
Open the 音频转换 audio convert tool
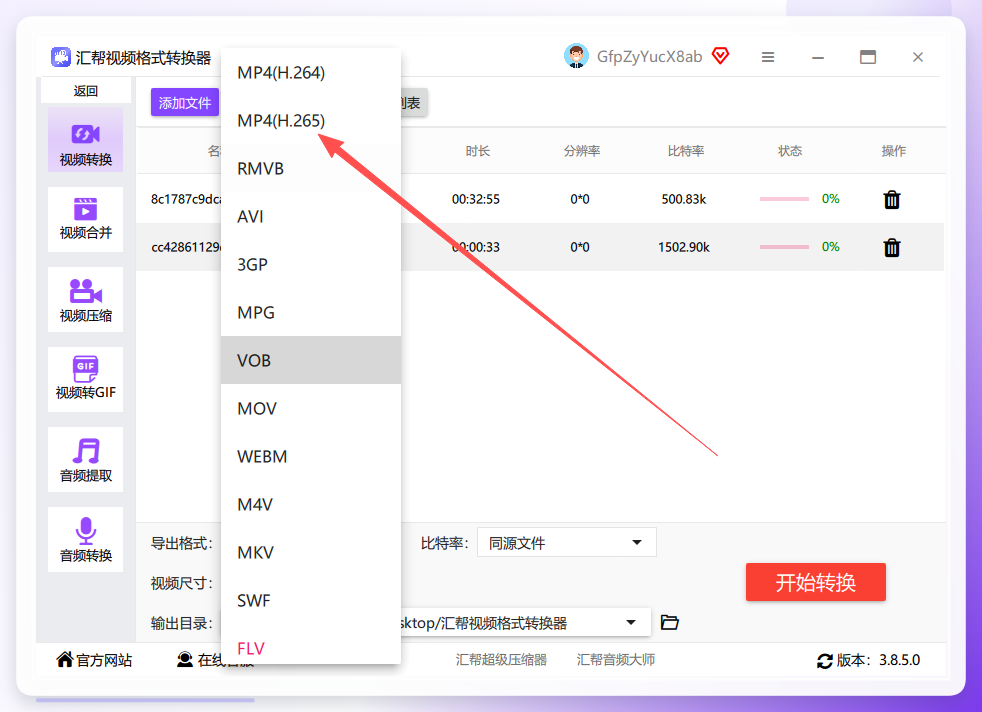tap(85, 540)
